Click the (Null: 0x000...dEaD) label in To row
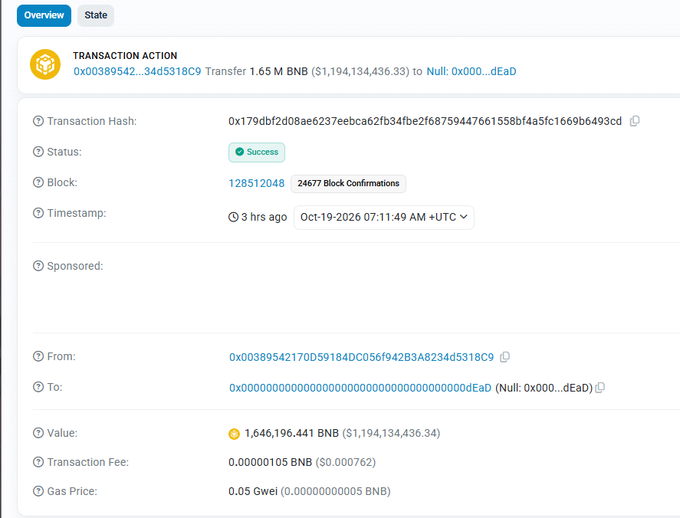The width and height of the screenshot is (680, 518). 544,388
